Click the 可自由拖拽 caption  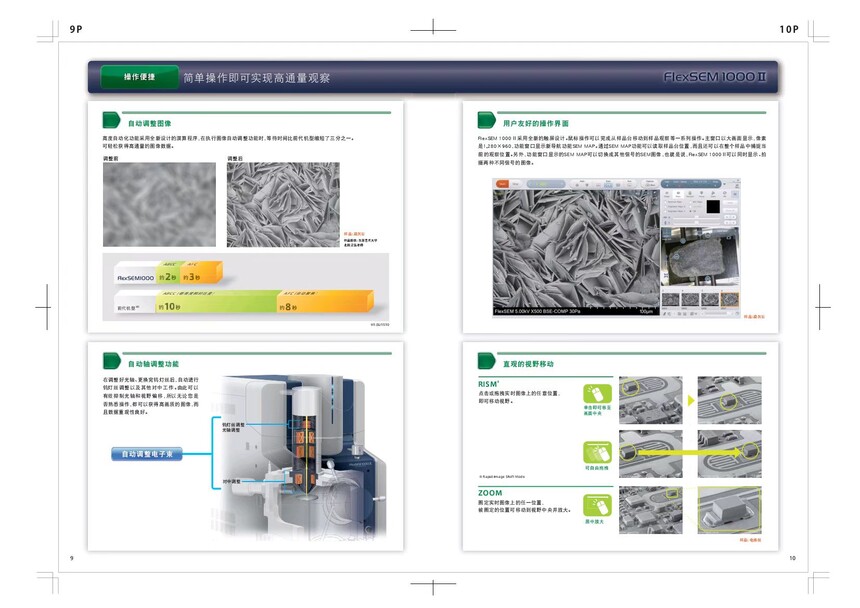pyautogui.click(x=597, y=468)
